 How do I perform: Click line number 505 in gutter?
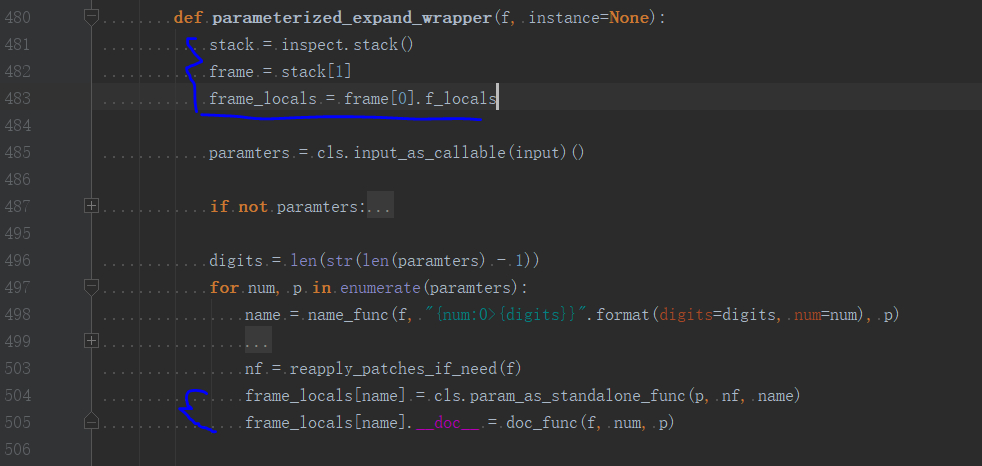pos(18,422)
